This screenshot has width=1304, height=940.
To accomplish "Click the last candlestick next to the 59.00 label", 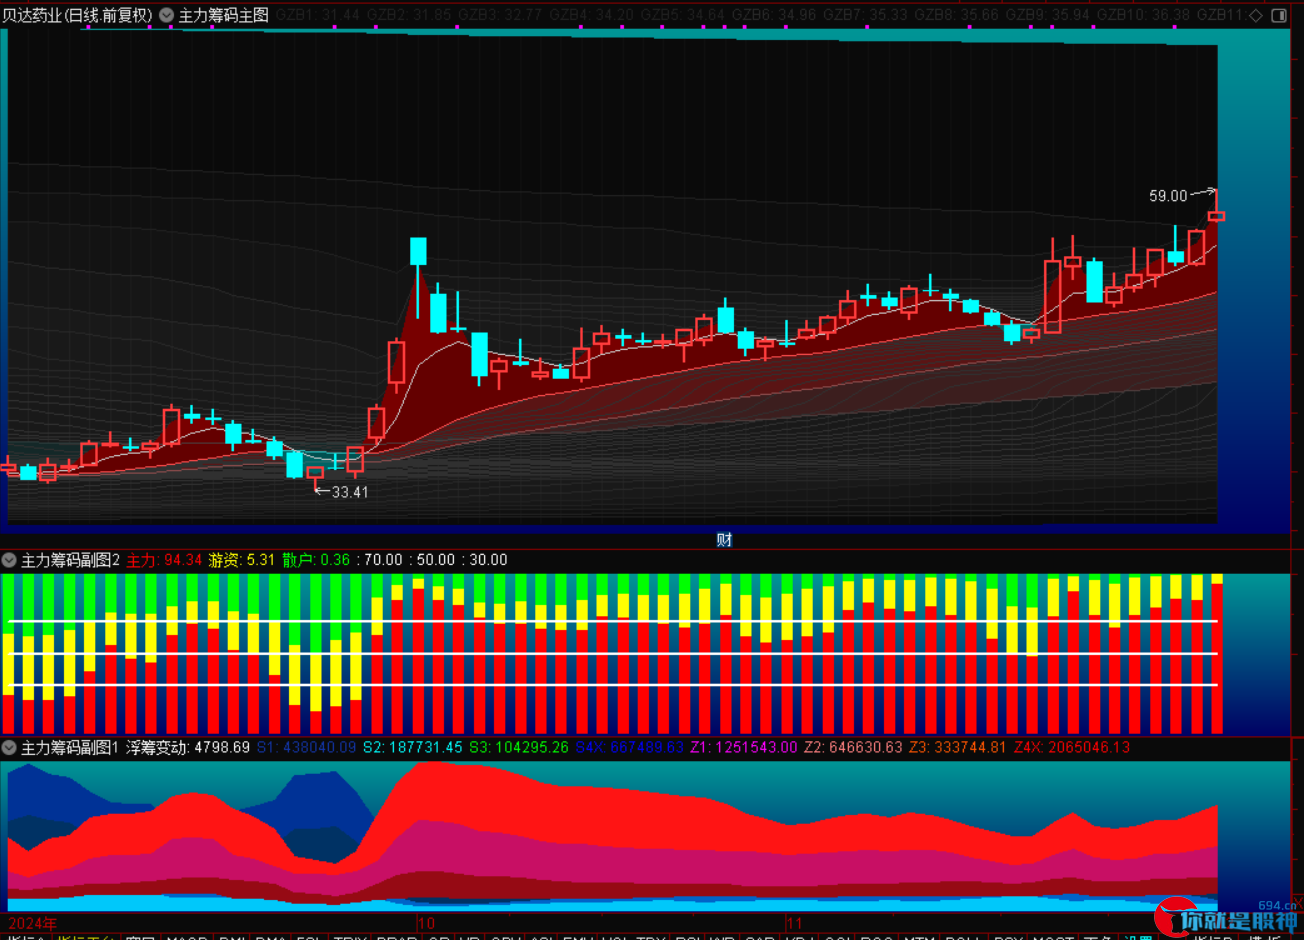I will [x=1216, y=215].
